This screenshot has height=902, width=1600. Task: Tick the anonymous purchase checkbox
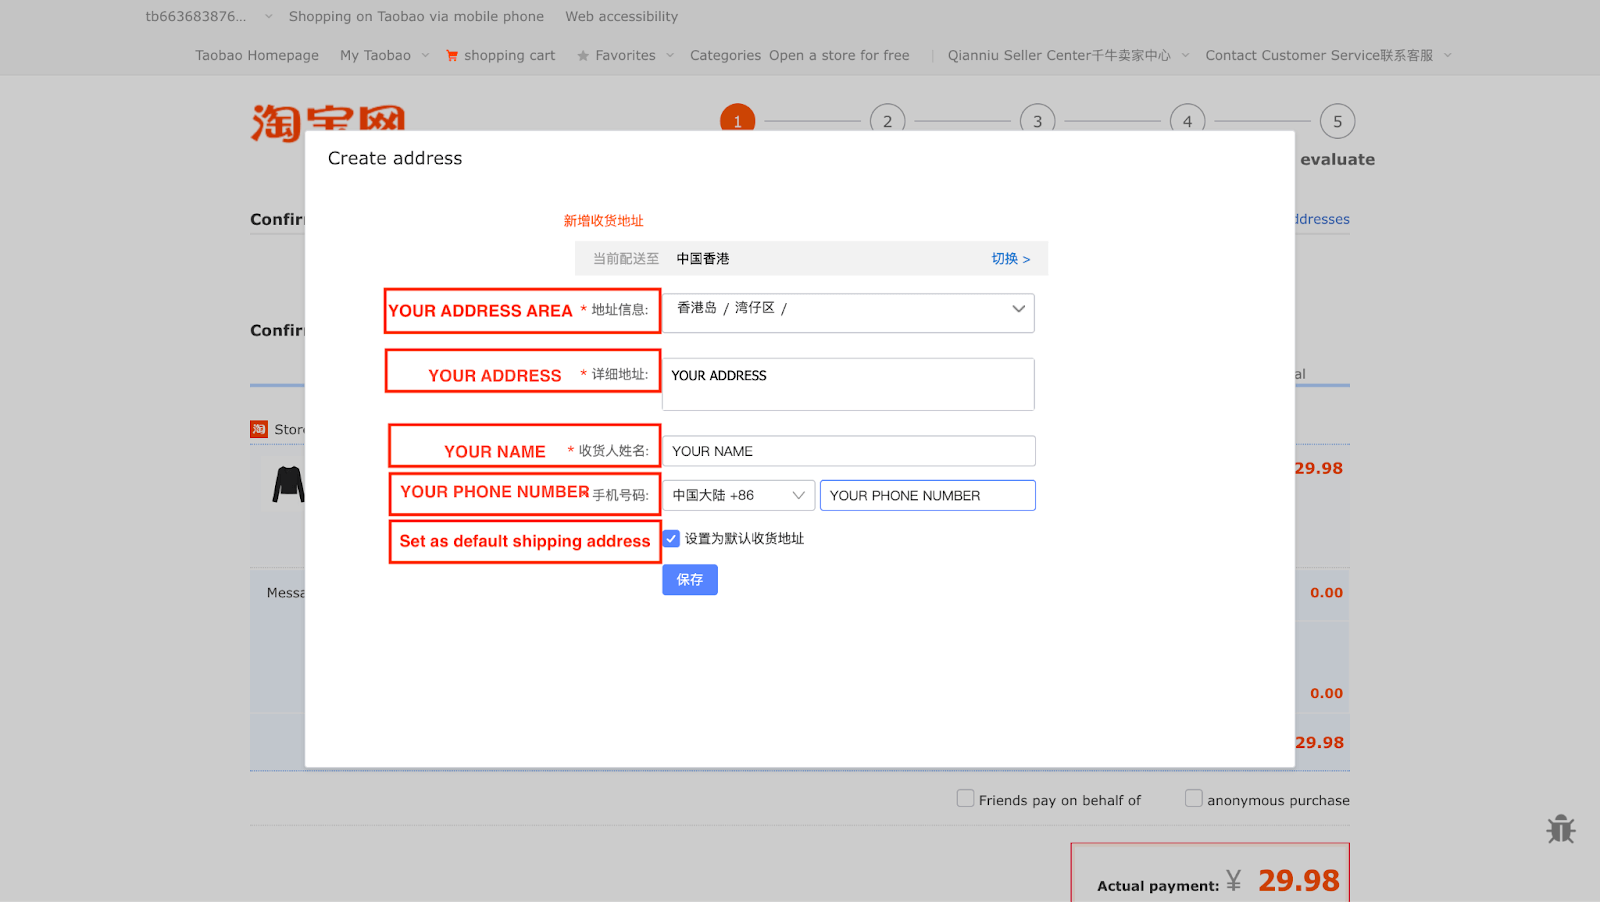pyautogui.click(x=1193, y=798)
